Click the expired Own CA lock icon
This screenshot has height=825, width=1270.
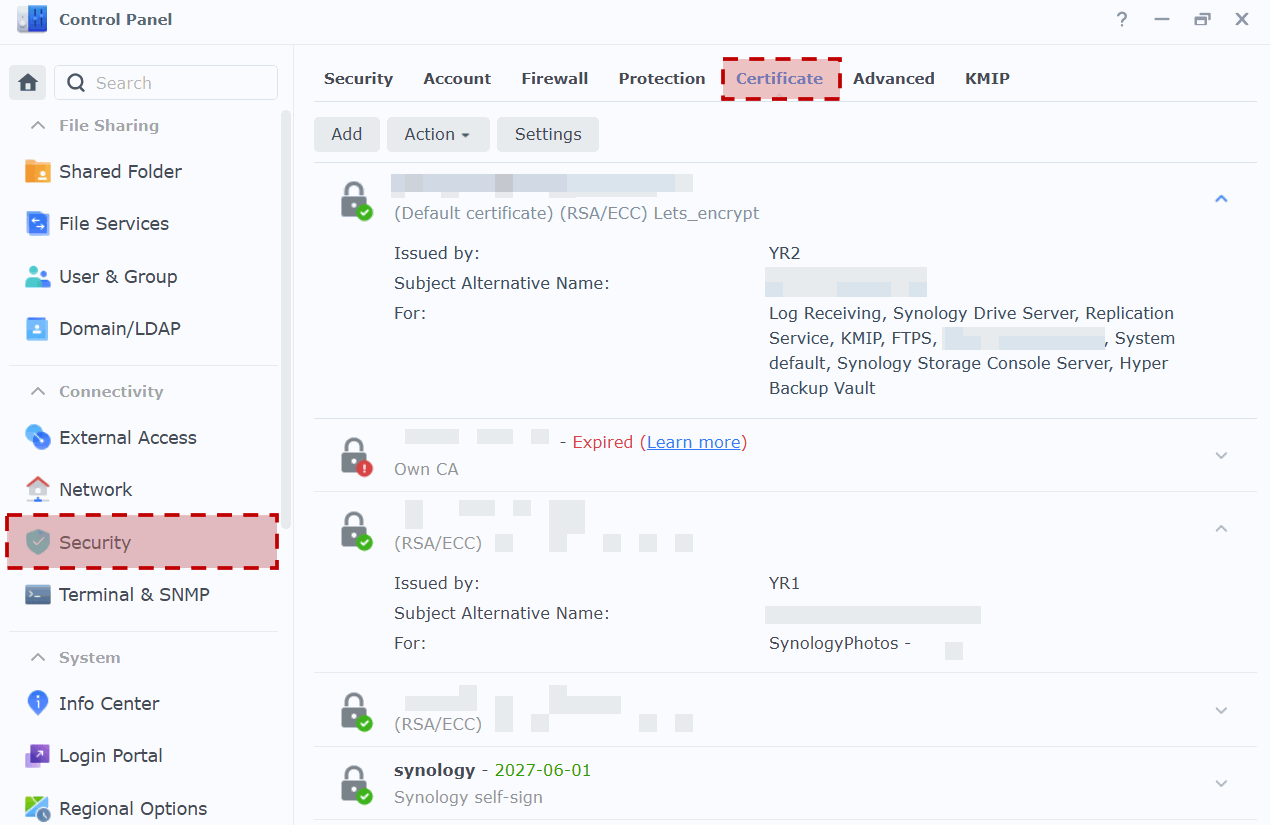355,457
